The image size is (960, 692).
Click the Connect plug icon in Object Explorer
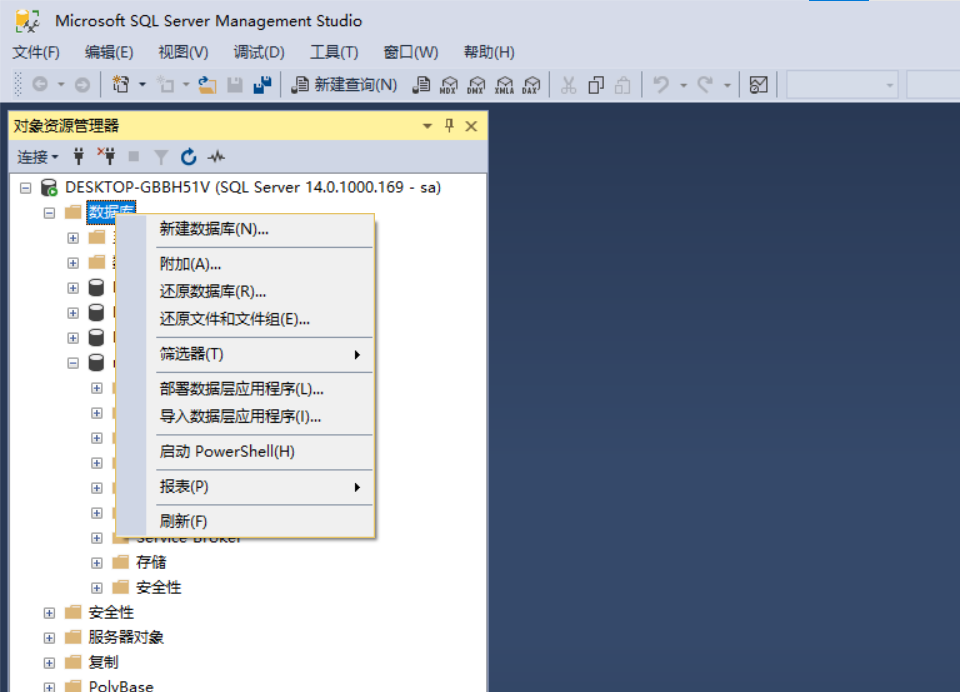pyautogui.click(x=79, y=157)
